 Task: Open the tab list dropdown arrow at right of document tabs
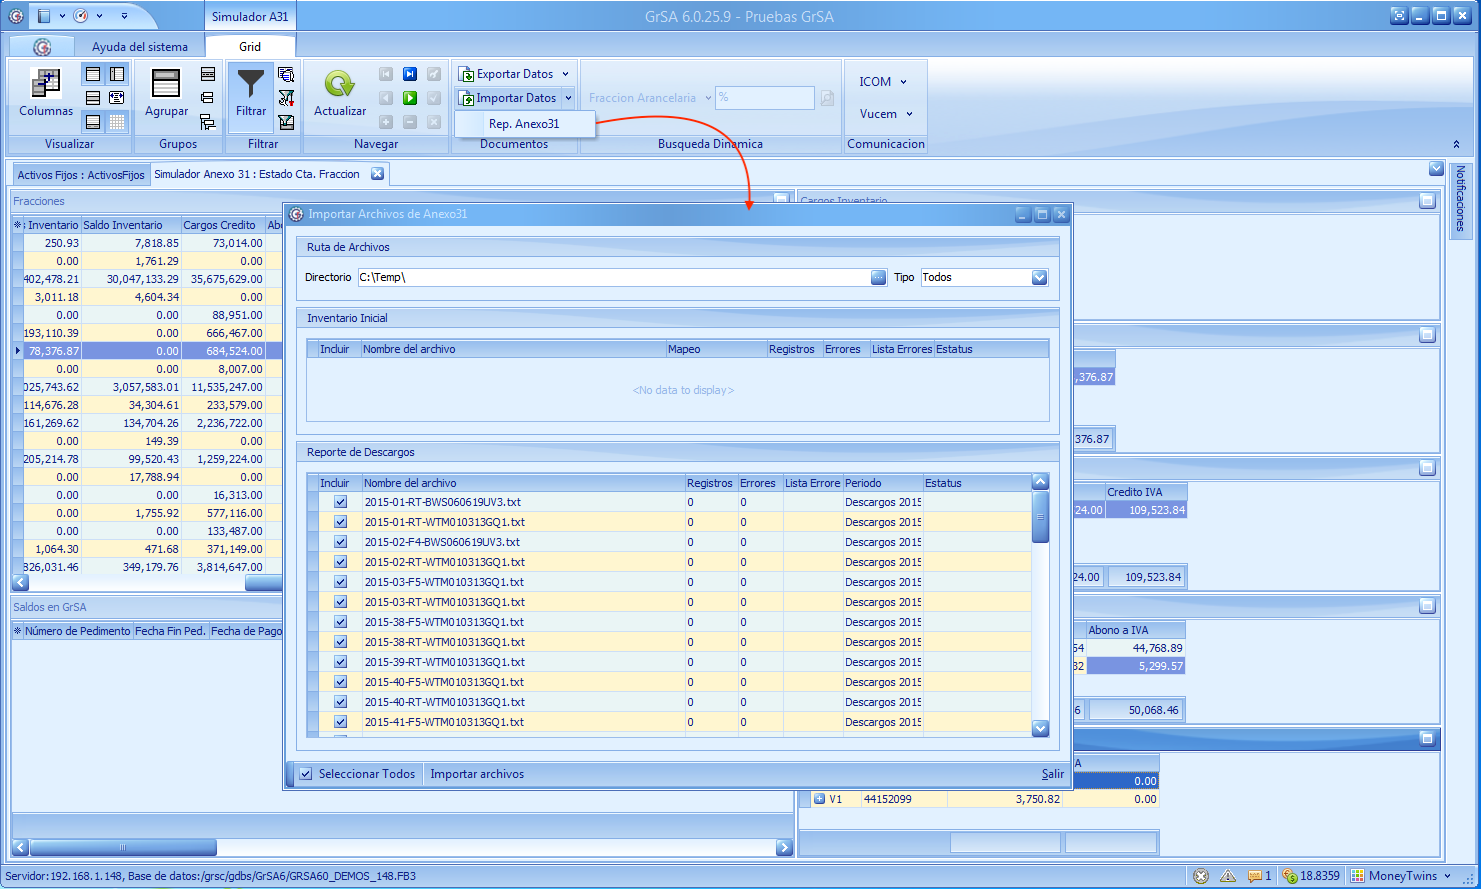[x=1436, y=169]
